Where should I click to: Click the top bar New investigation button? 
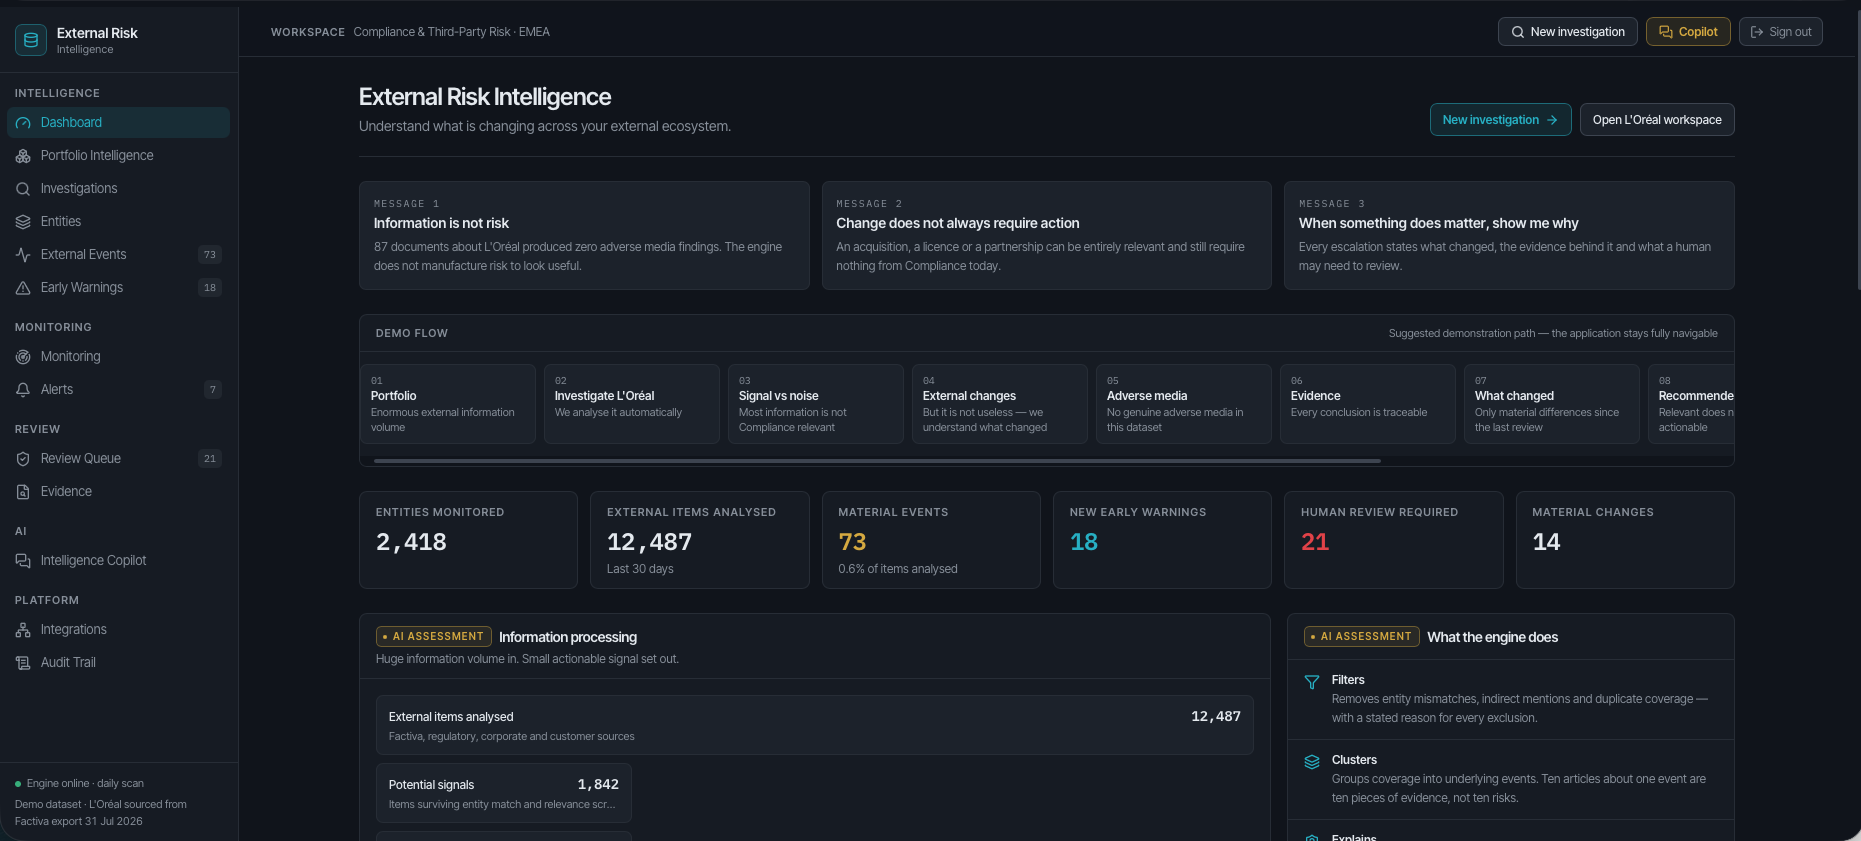(x=1567, y=32)
